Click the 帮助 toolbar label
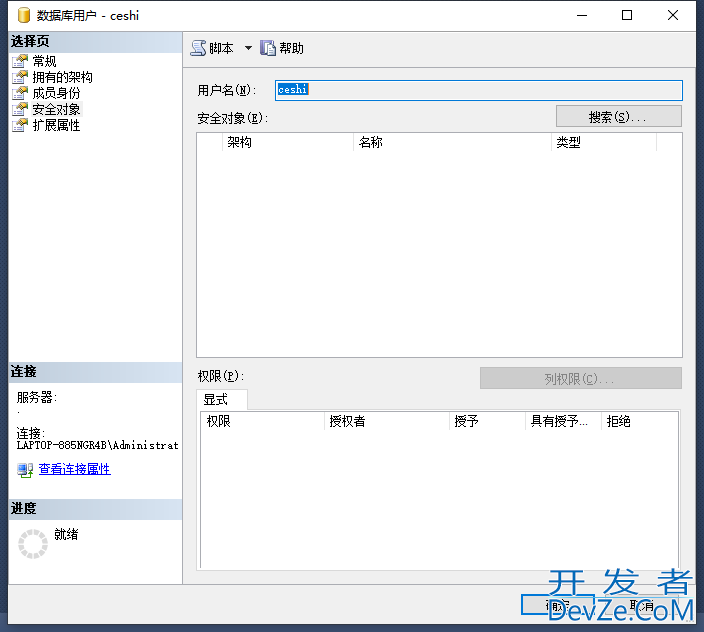This screenshot has width=704, height=632. click(291, 48)
